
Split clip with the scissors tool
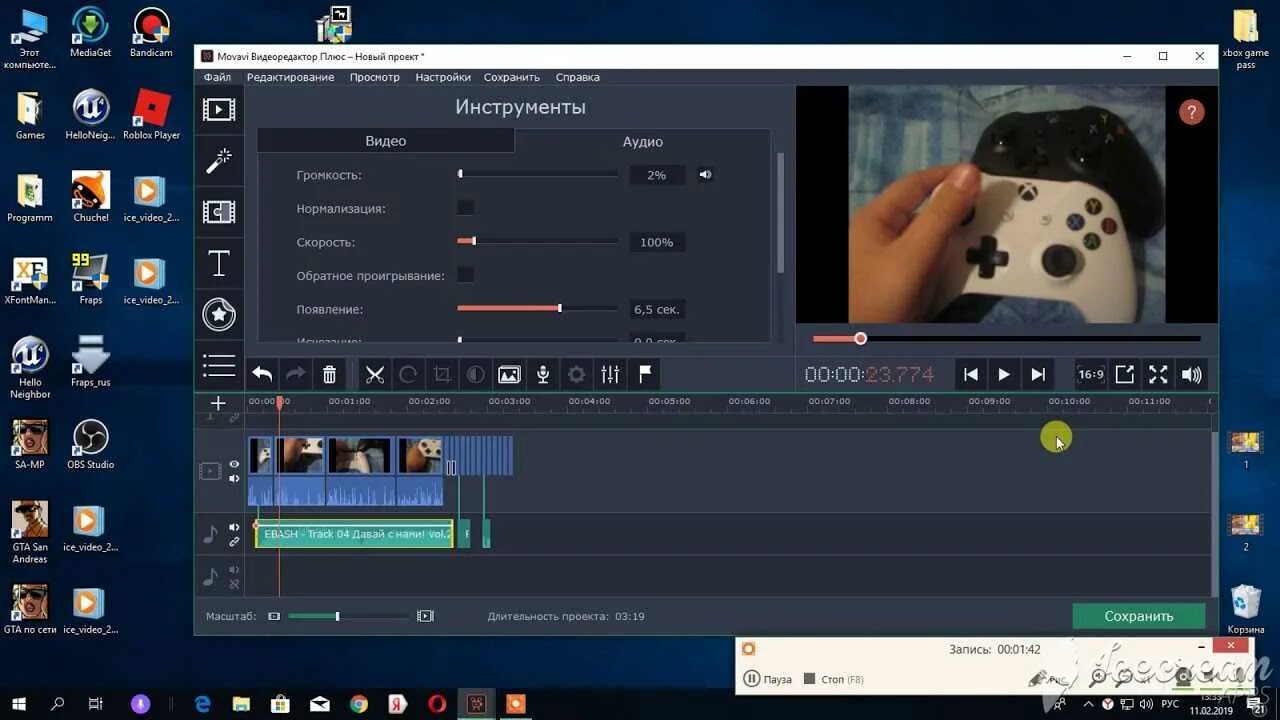[x=375, y=374]
